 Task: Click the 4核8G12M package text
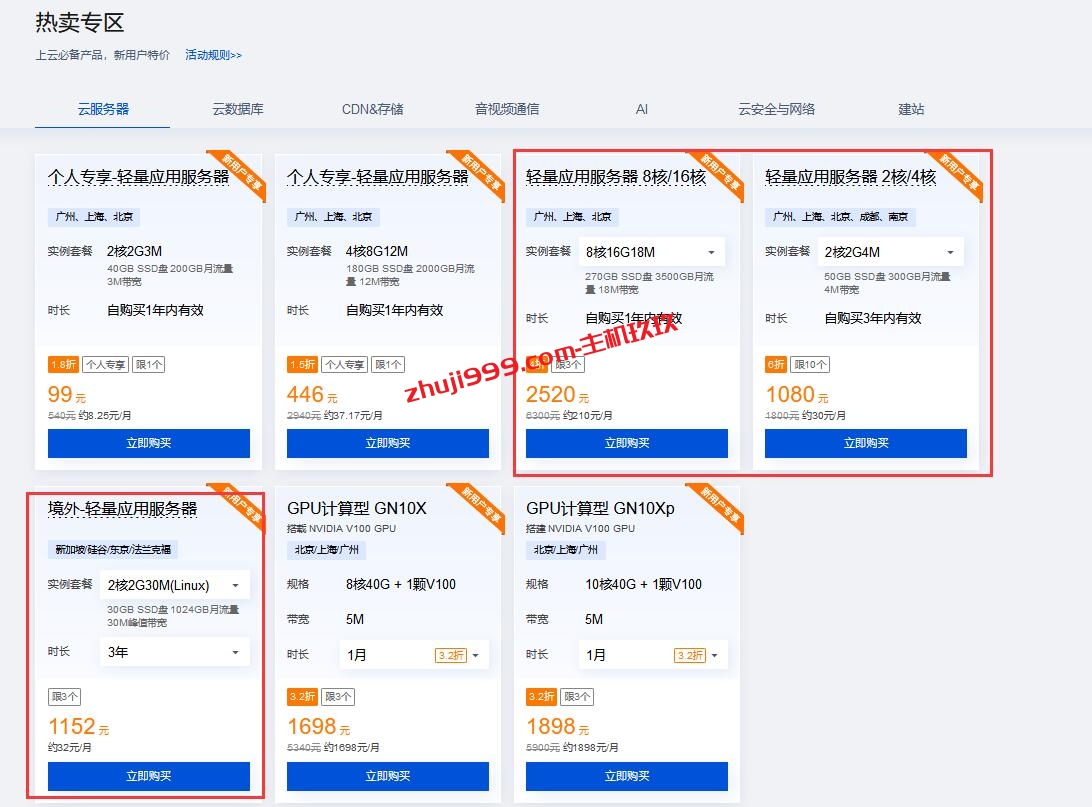(377, 251)
